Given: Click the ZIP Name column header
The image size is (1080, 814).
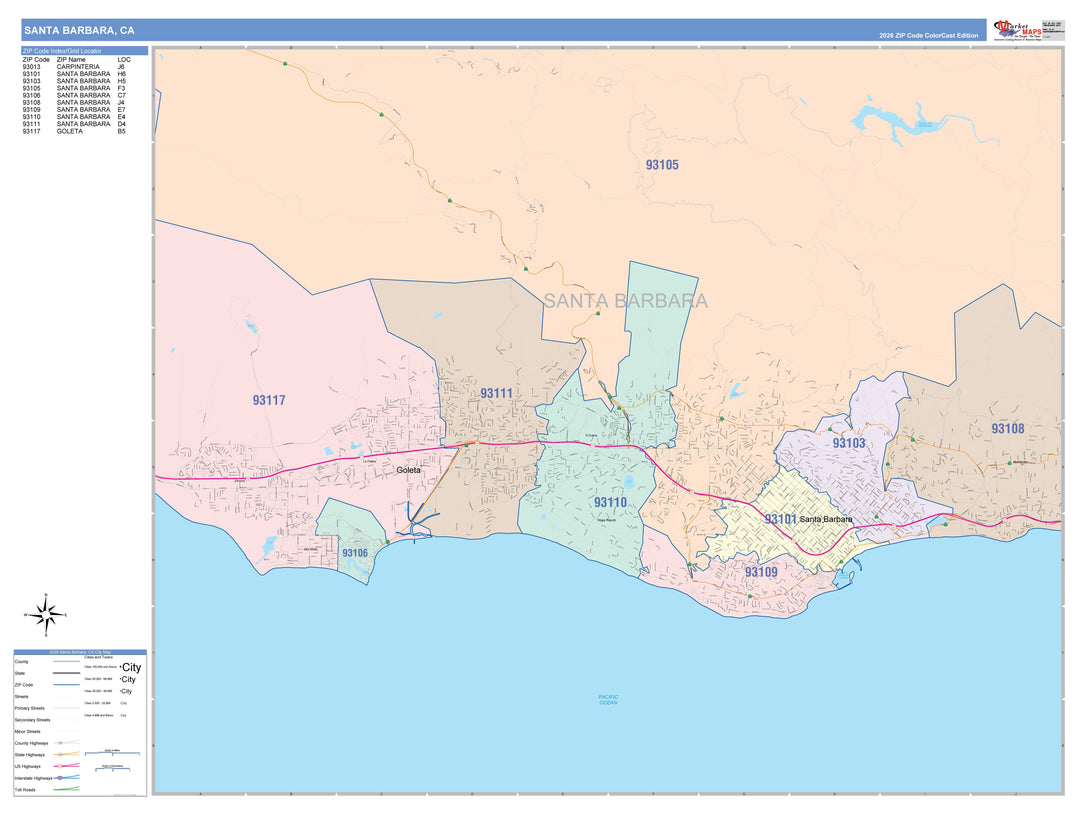Looking at the screenshot, I should [71, 60].
